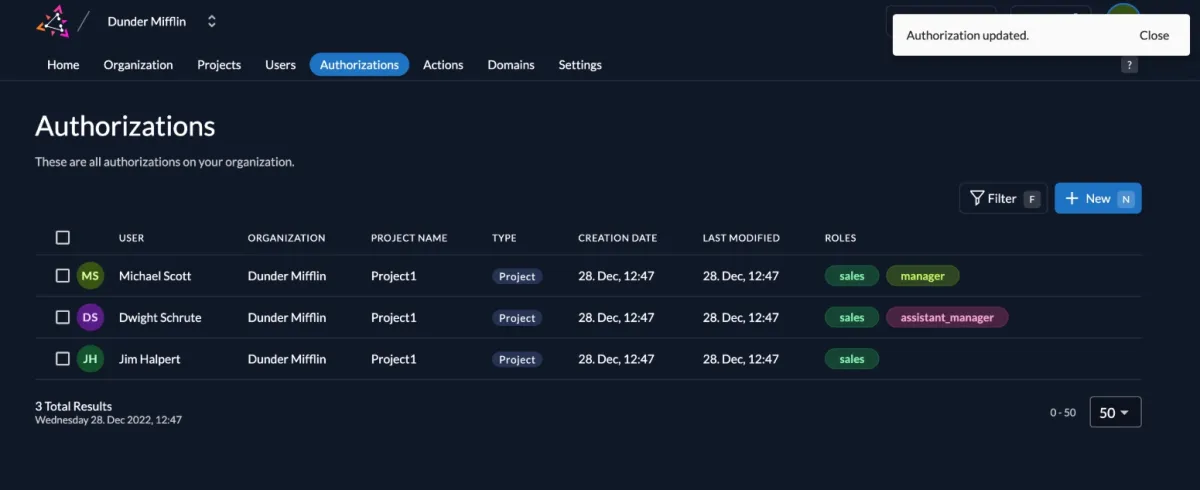Check the Dwight Schrute row checkbox

pyautogui.click(x=63, y=318)
